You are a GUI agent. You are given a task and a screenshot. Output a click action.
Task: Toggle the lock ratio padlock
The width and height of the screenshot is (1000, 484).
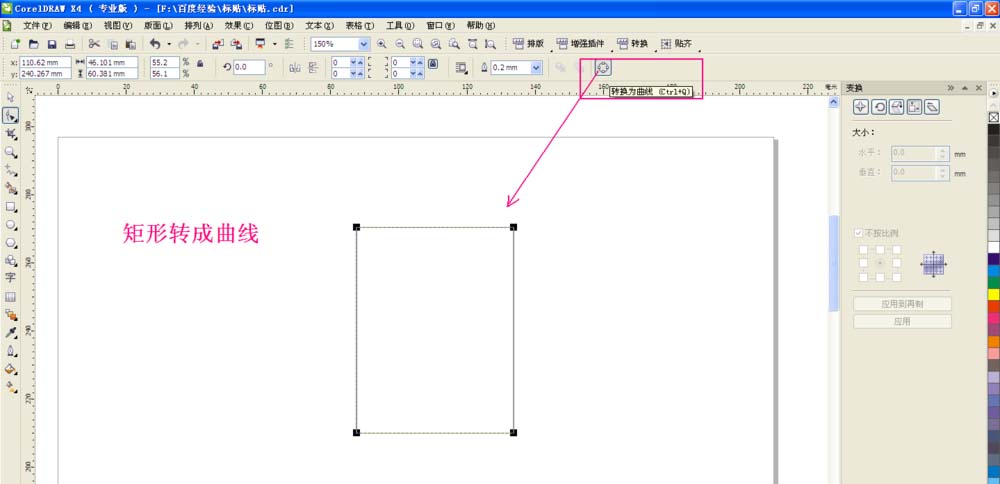point(200,64)
